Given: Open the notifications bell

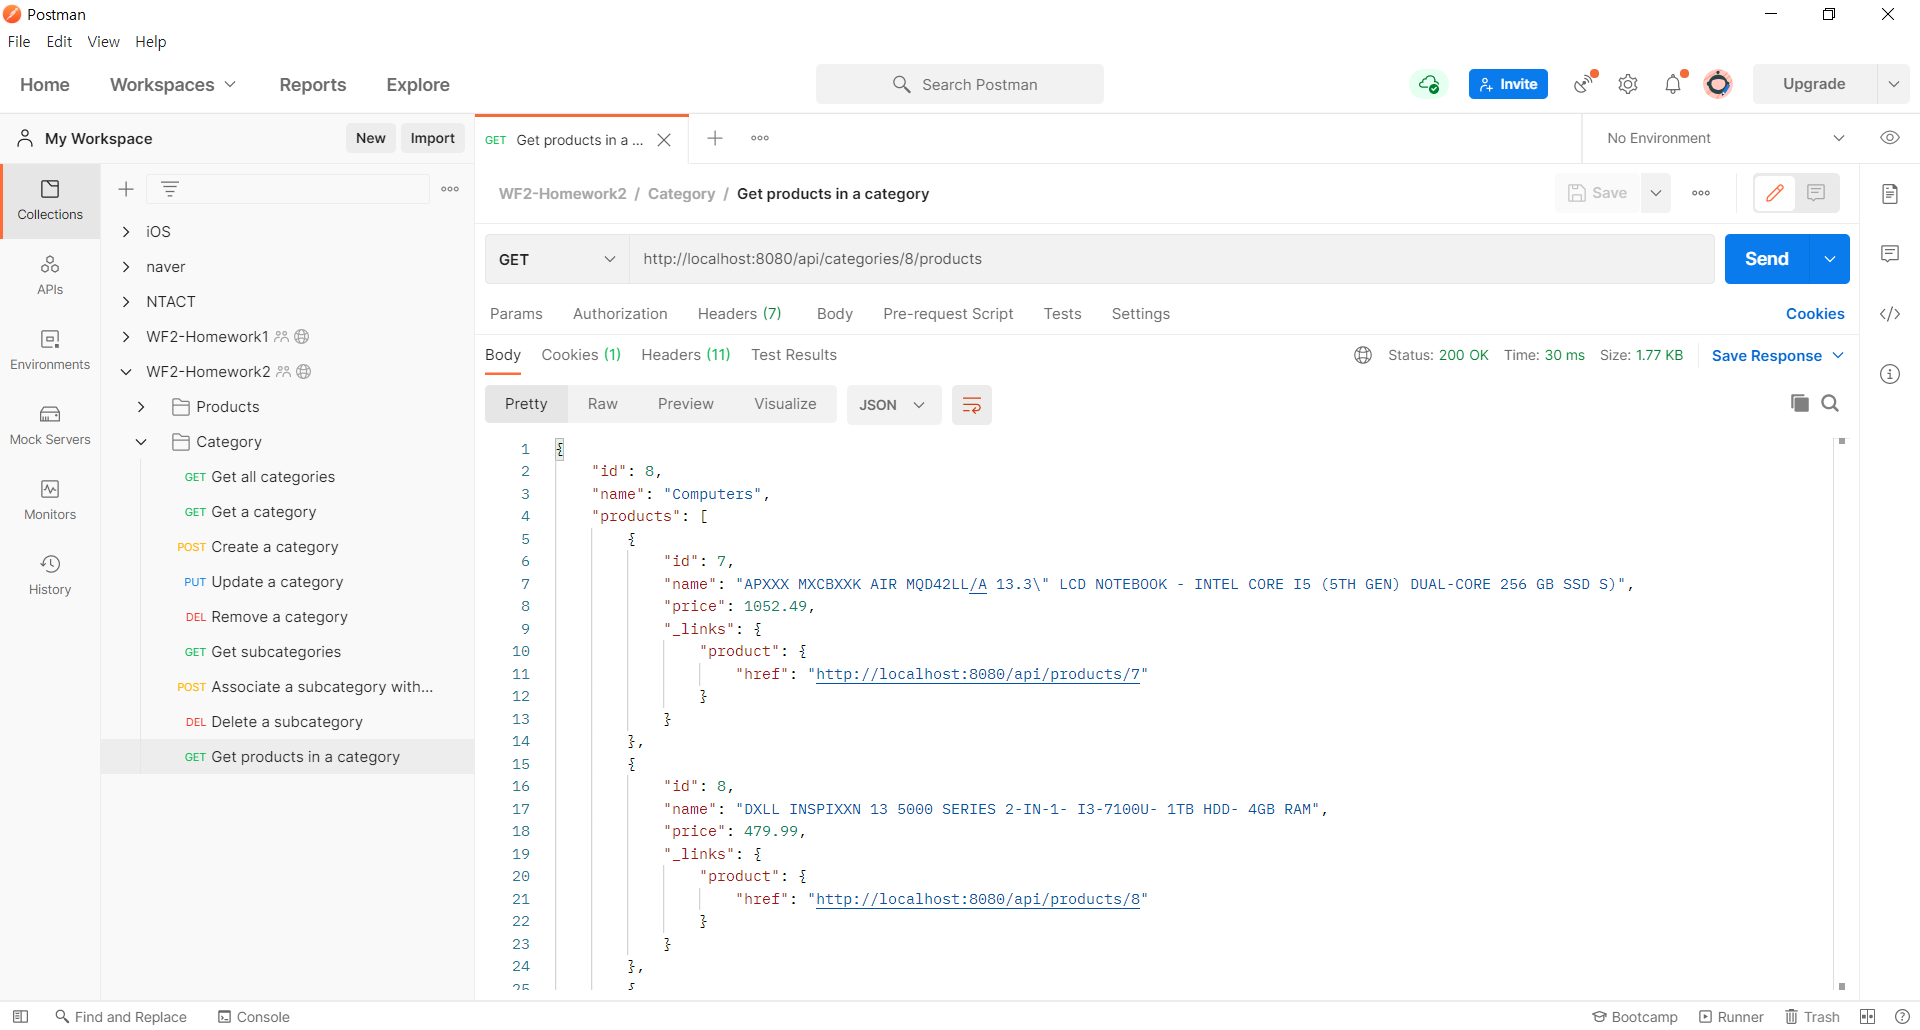Looking at the screenshot, I should click(1673, 84).
